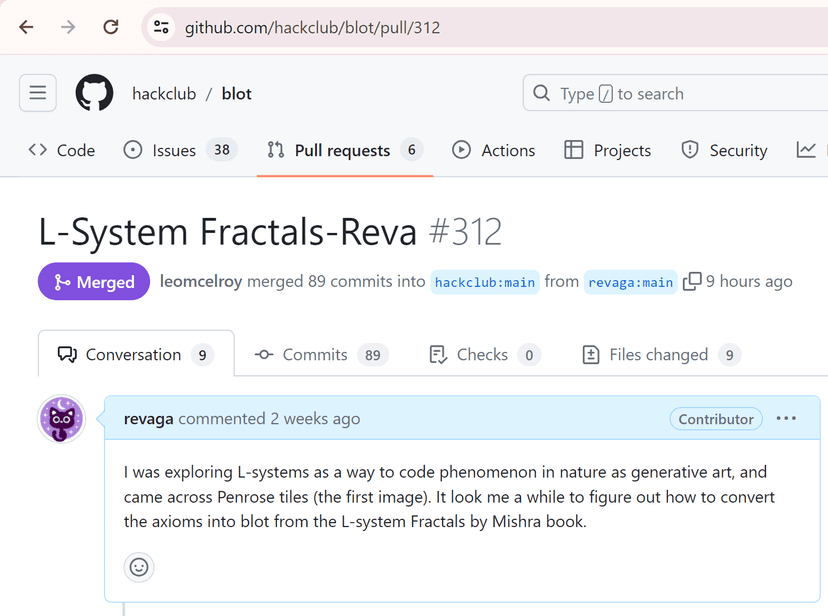Open the comment's three-dot options menu
This screenshot has width=828, height=616.
point(786,419)
